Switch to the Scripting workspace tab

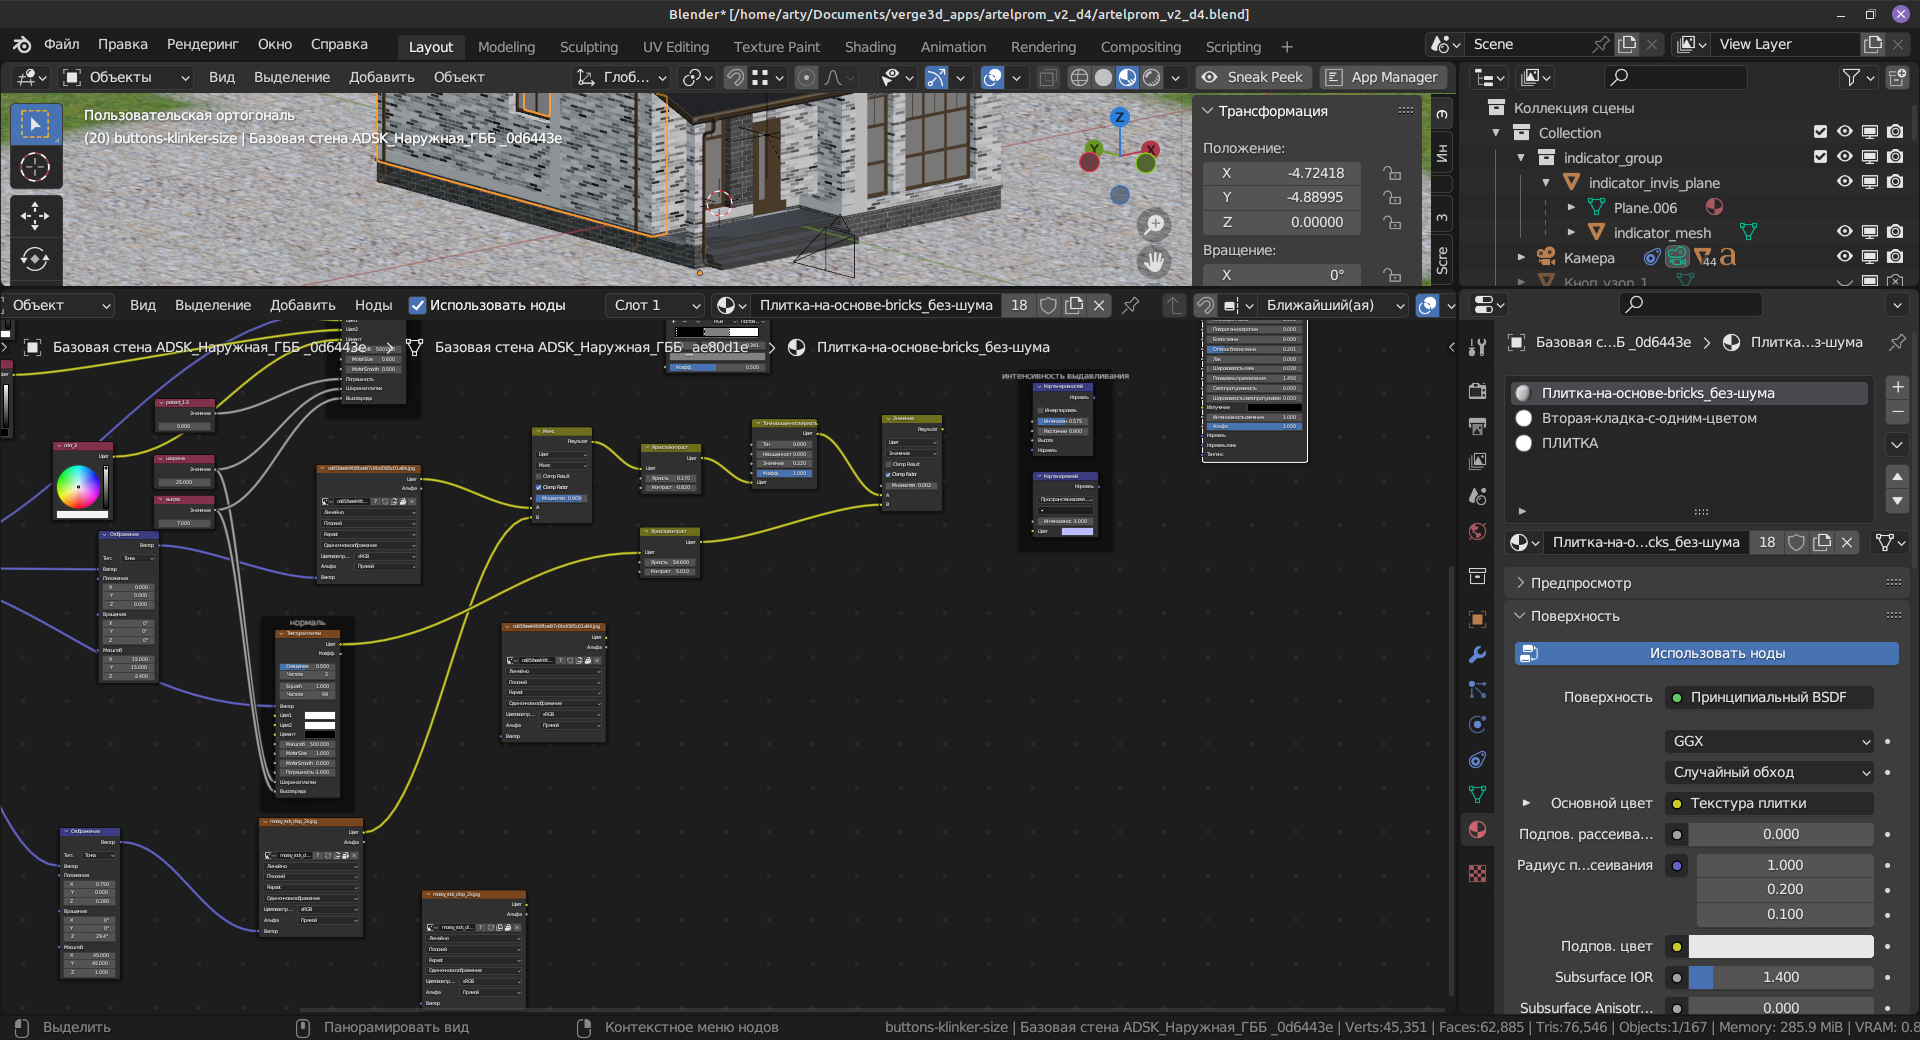1233,47
